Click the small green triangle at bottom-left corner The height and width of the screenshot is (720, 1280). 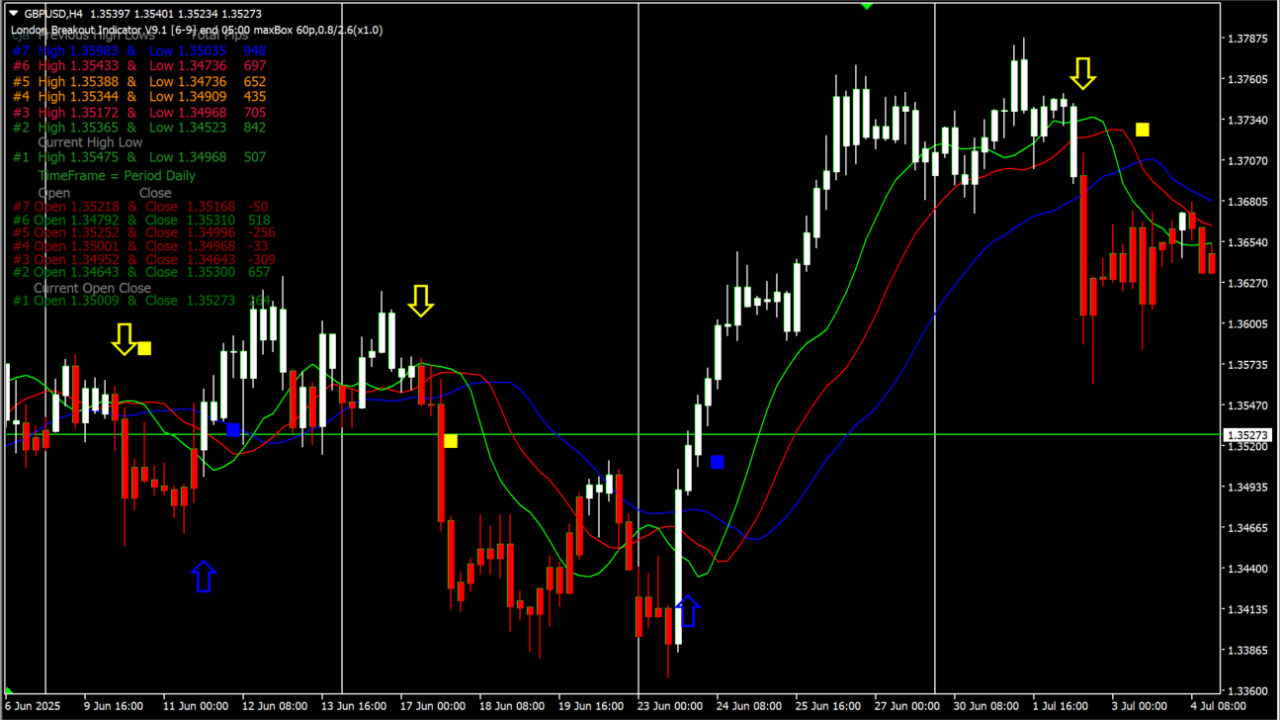tap(9, 691)
